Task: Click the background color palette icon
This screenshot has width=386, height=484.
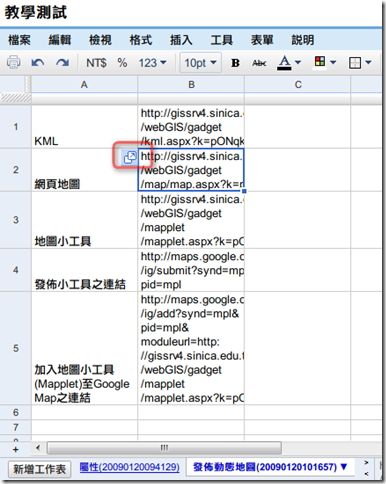Action: pyautogui.click(x=320, y=62)
